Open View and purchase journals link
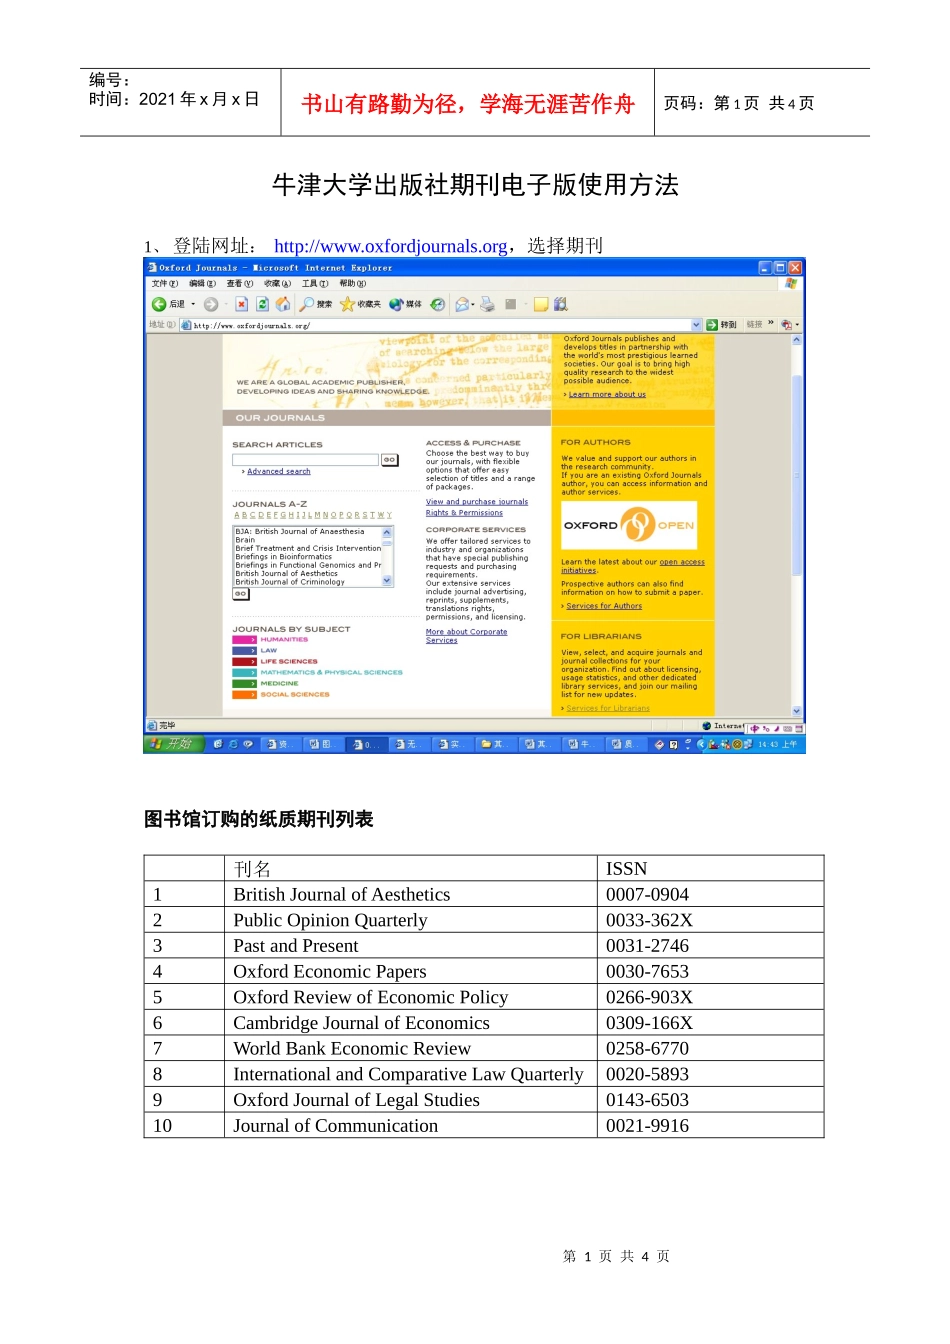 (477, 502)
